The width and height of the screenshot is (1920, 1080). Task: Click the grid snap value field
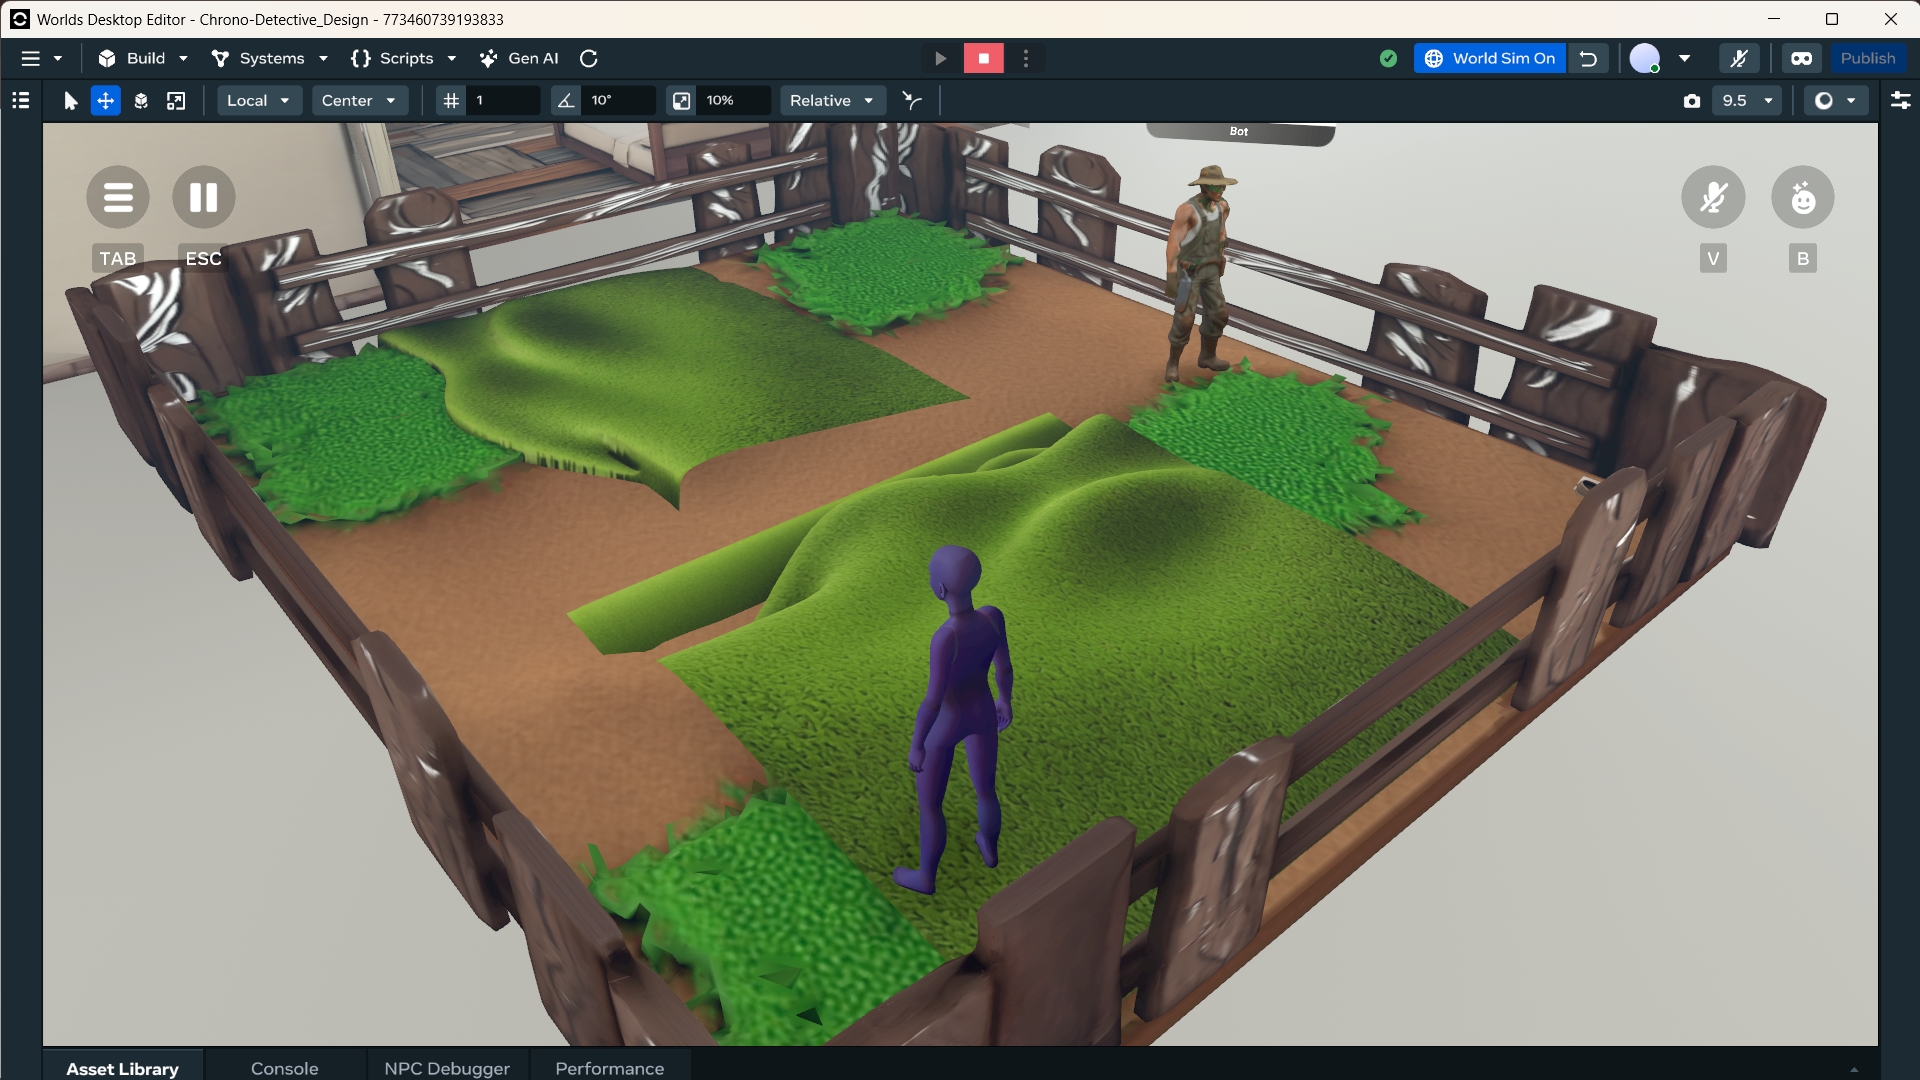click(504, 101)
